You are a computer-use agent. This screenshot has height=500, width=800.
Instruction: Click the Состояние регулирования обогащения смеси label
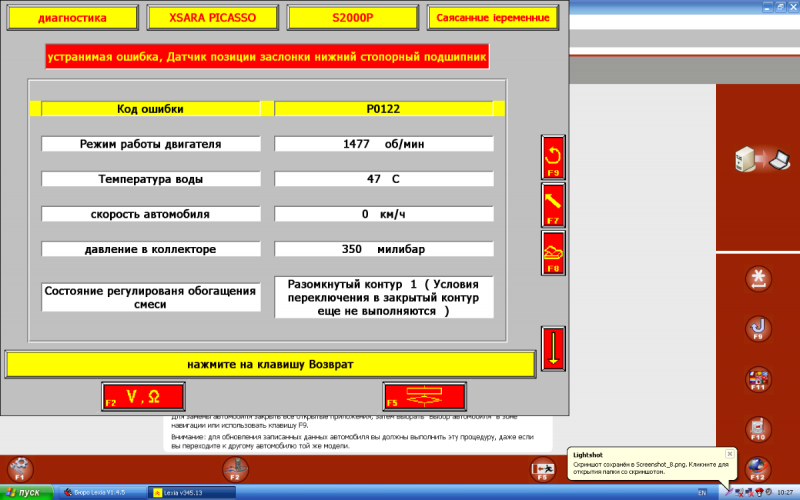pos(151,297)
